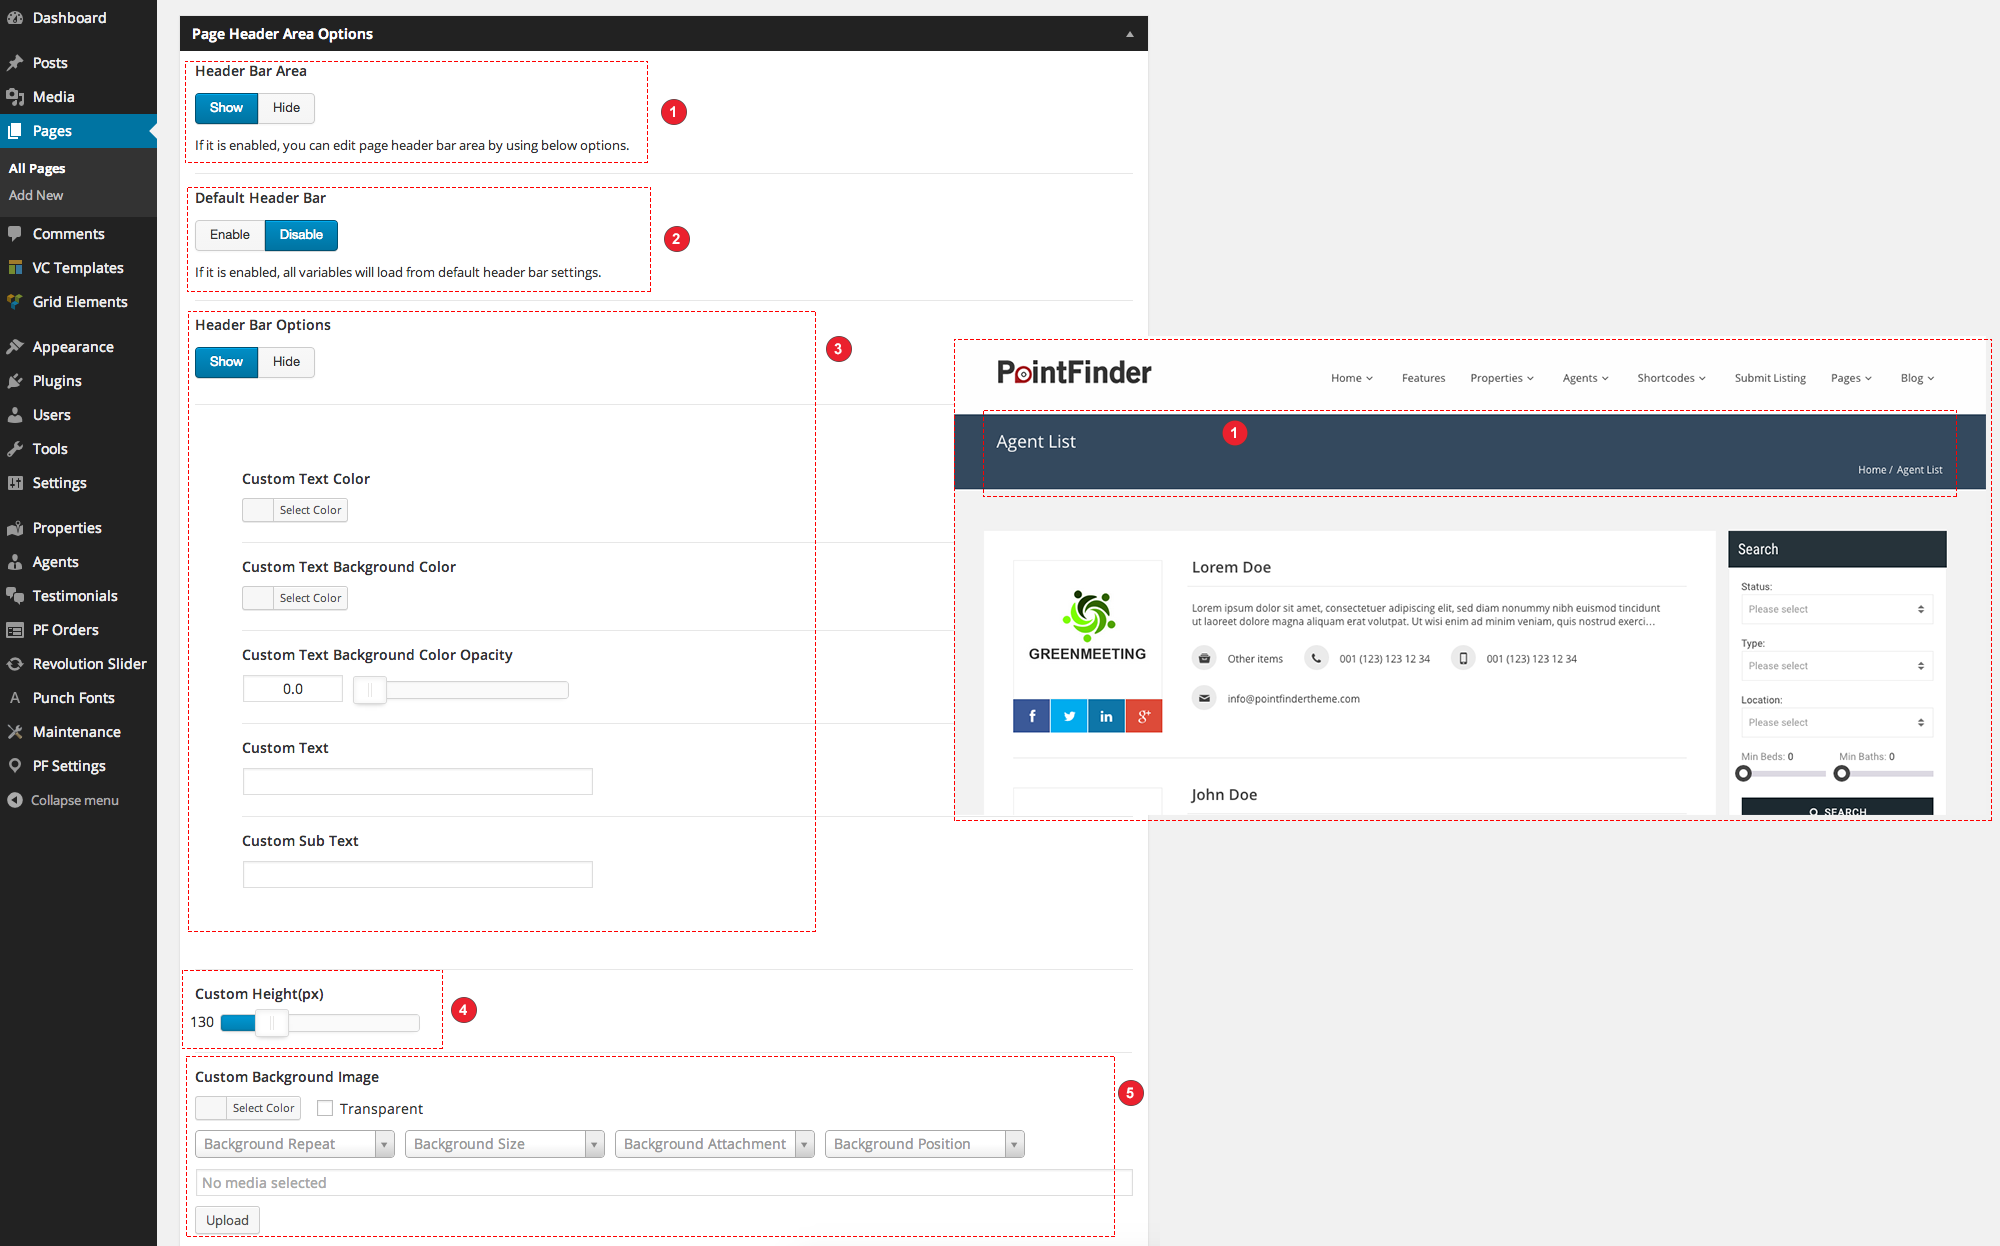Click the Facebook icon under GreenMeeting logo
Screen dimensions: 2000x1246
[x=1031, y=716]
